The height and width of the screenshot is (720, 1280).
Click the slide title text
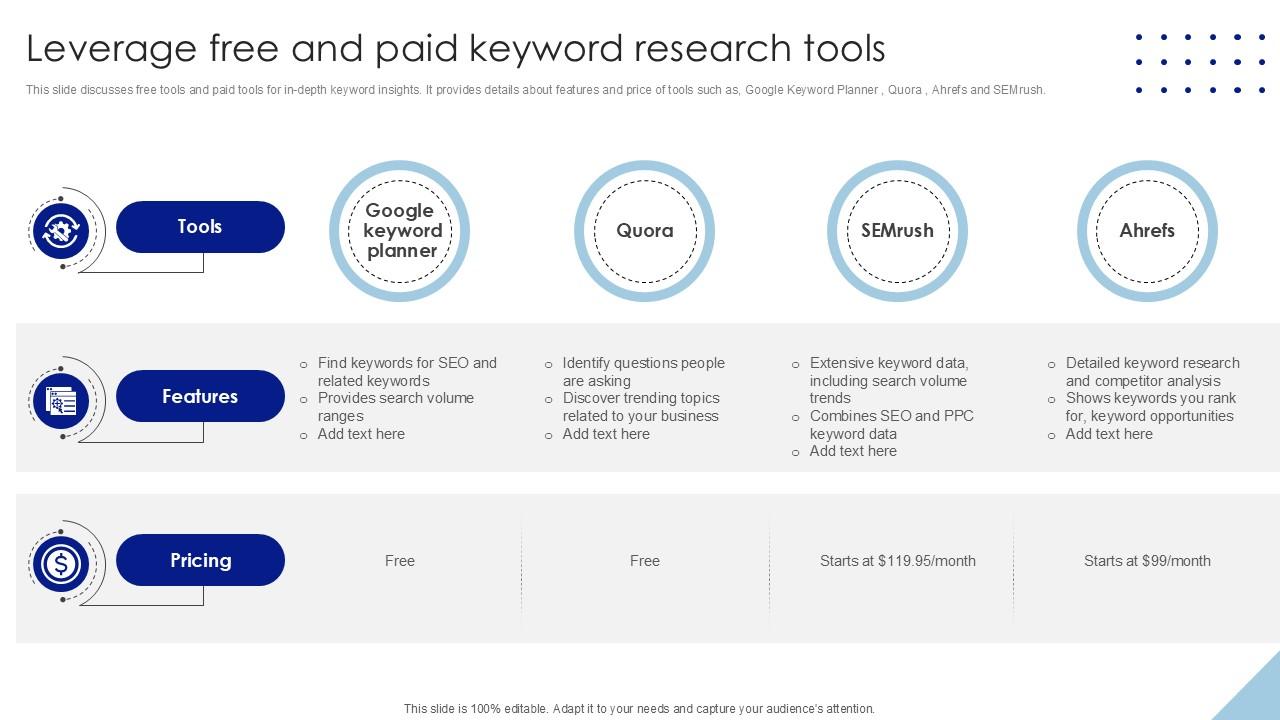pos(458,47)
